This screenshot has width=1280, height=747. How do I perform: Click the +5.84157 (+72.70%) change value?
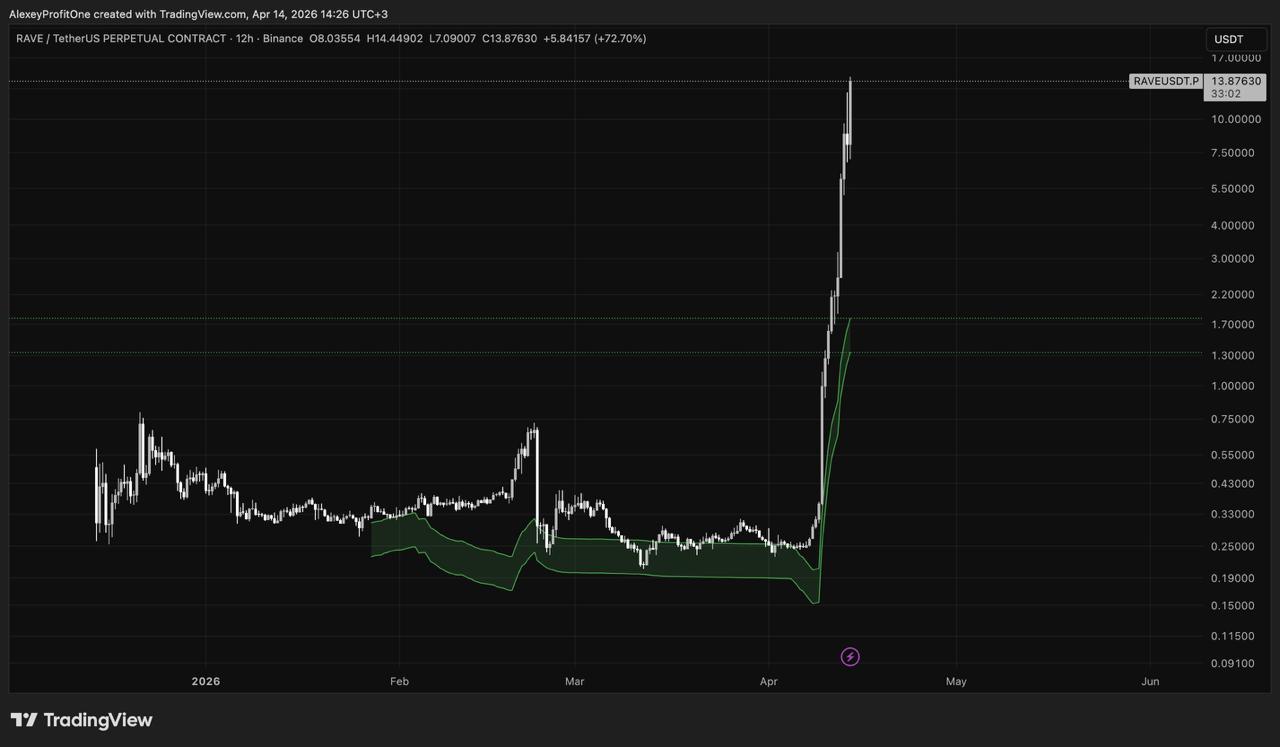click(594, 39)
